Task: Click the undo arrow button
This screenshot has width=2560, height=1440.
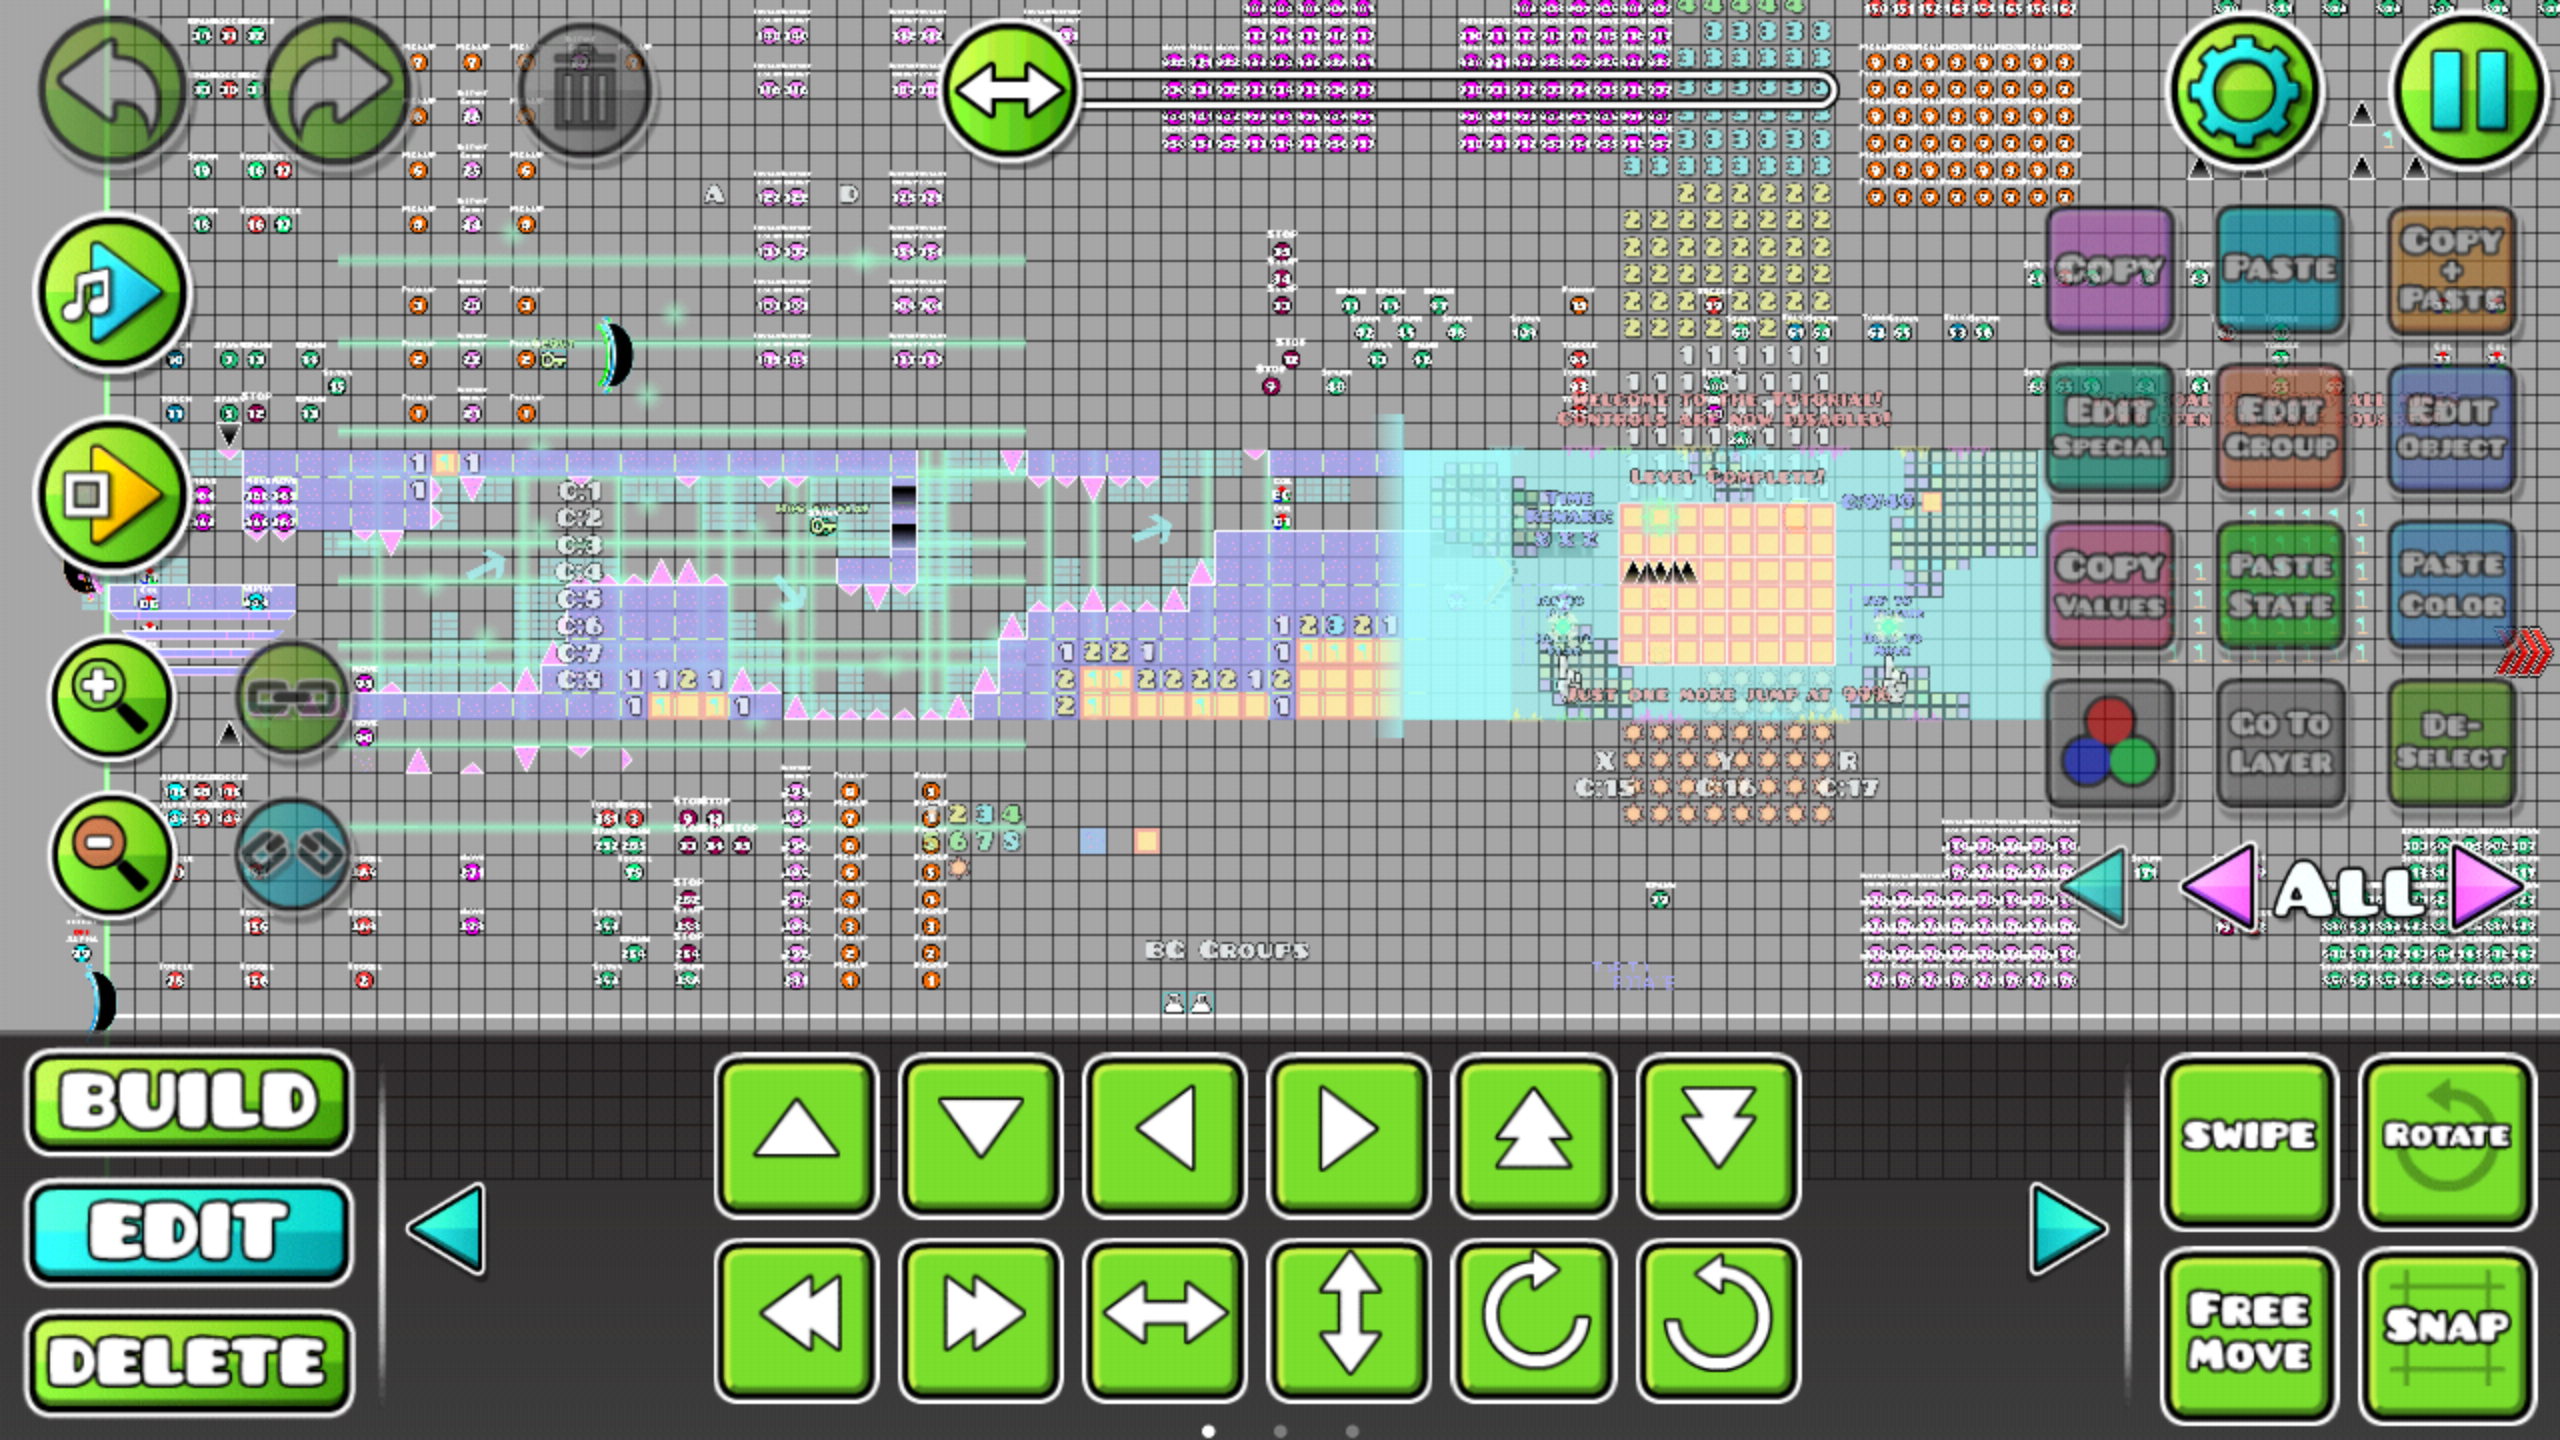Action: 112,89
